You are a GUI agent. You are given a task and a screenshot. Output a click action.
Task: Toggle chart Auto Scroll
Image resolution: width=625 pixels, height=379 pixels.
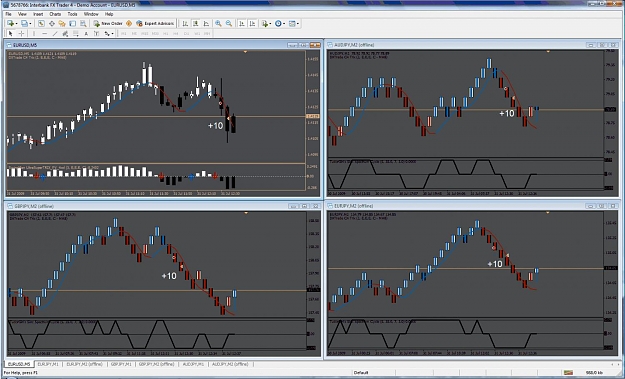(x=242, y=24)
